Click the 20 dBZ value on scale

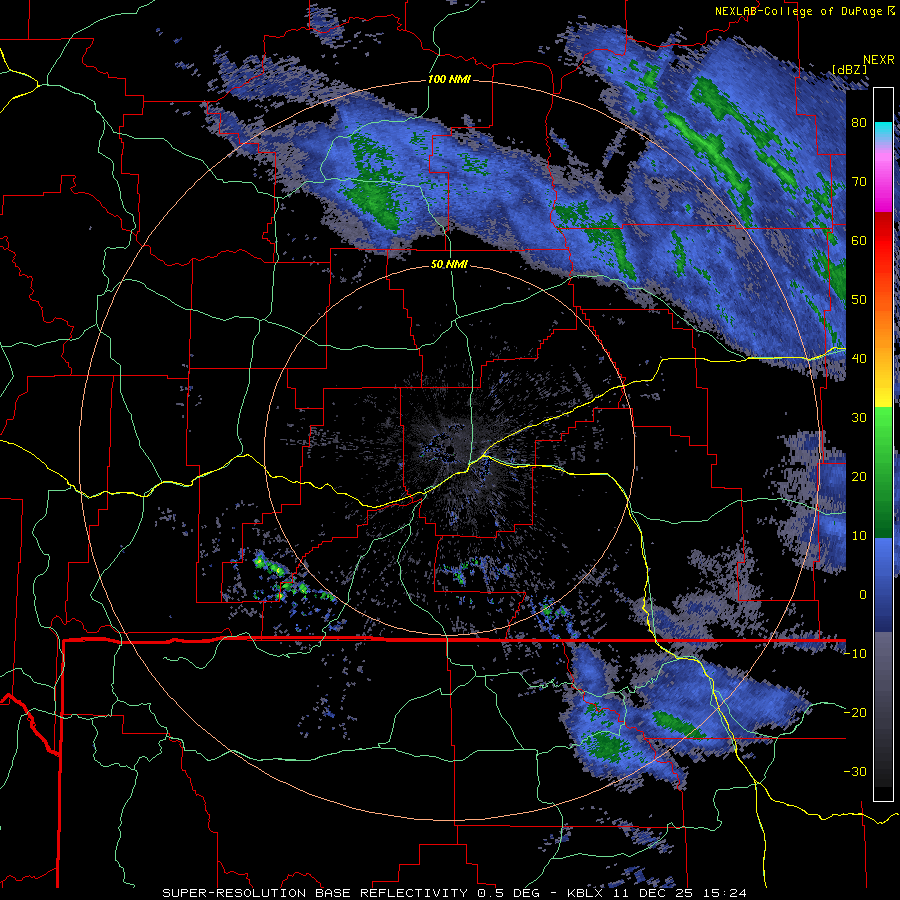point(859,476)
